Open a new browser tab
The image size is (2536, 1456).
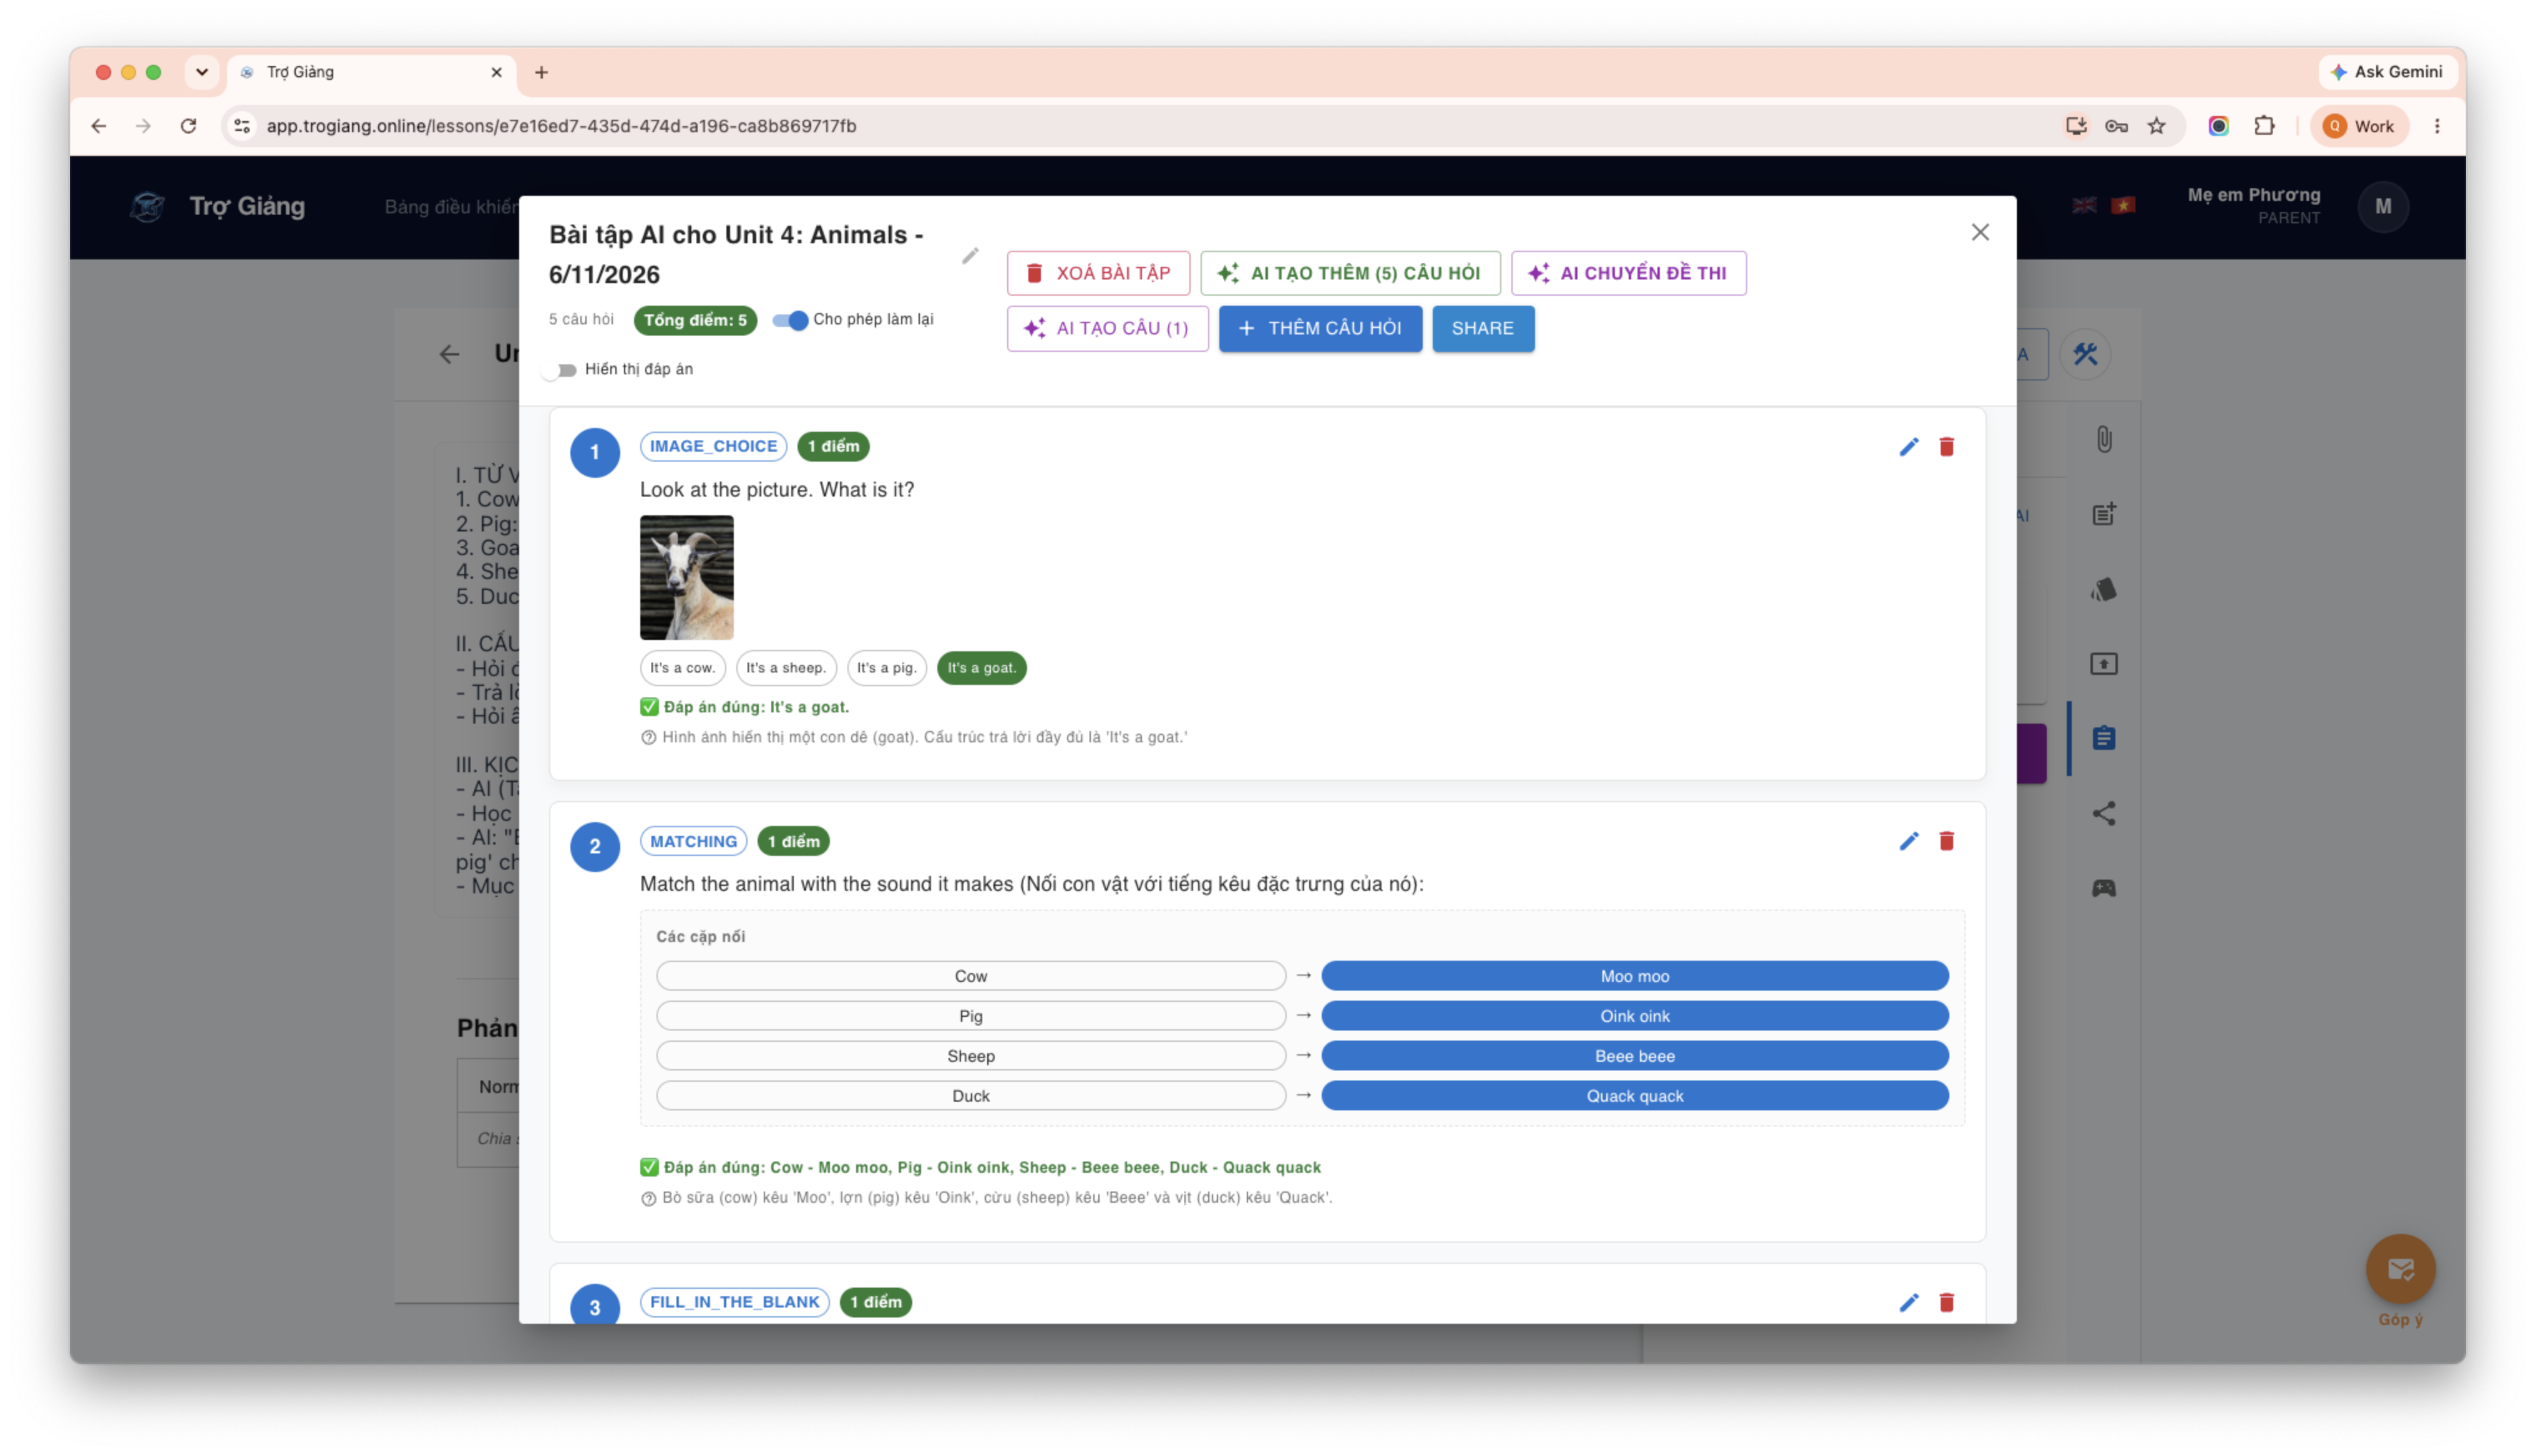tap(541, 72)
